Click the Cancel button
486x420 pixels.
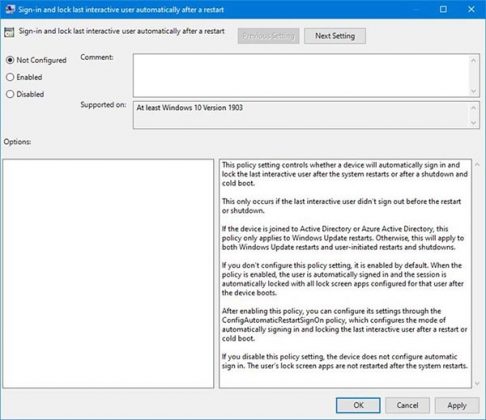[407, 405]
